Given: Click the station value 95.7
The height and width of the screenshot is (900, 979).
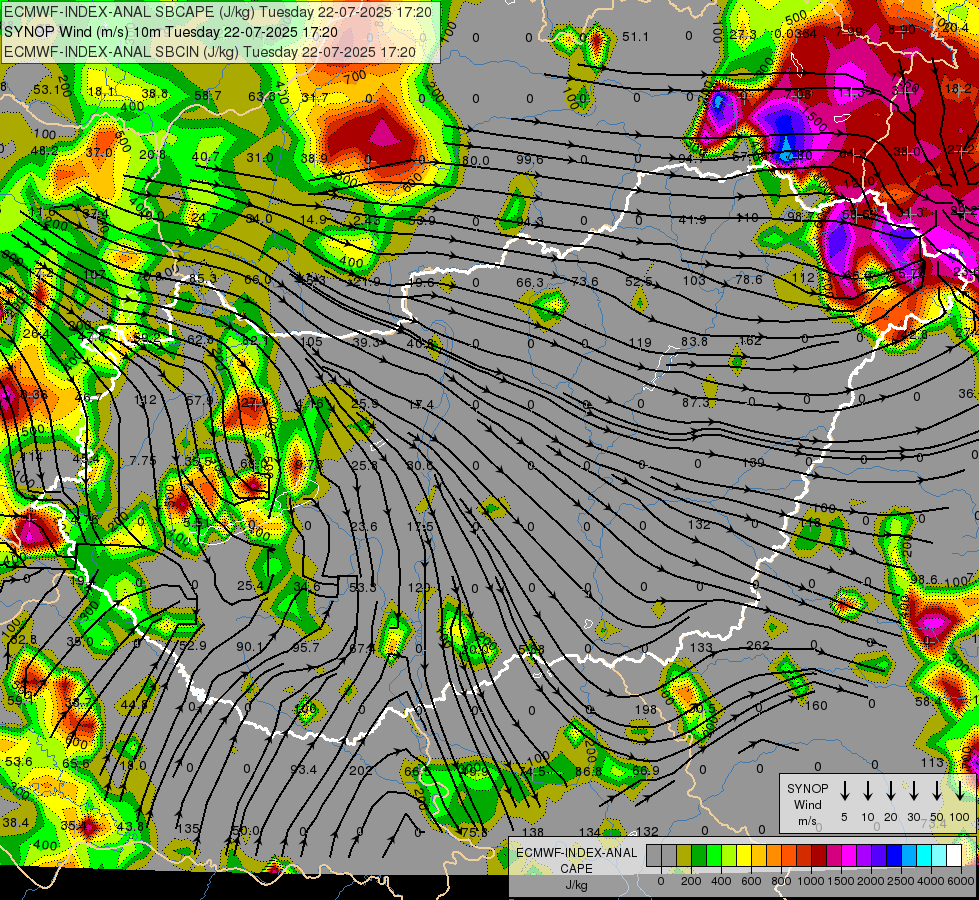Looking at the screenshot, I should [x=306, y=648].
